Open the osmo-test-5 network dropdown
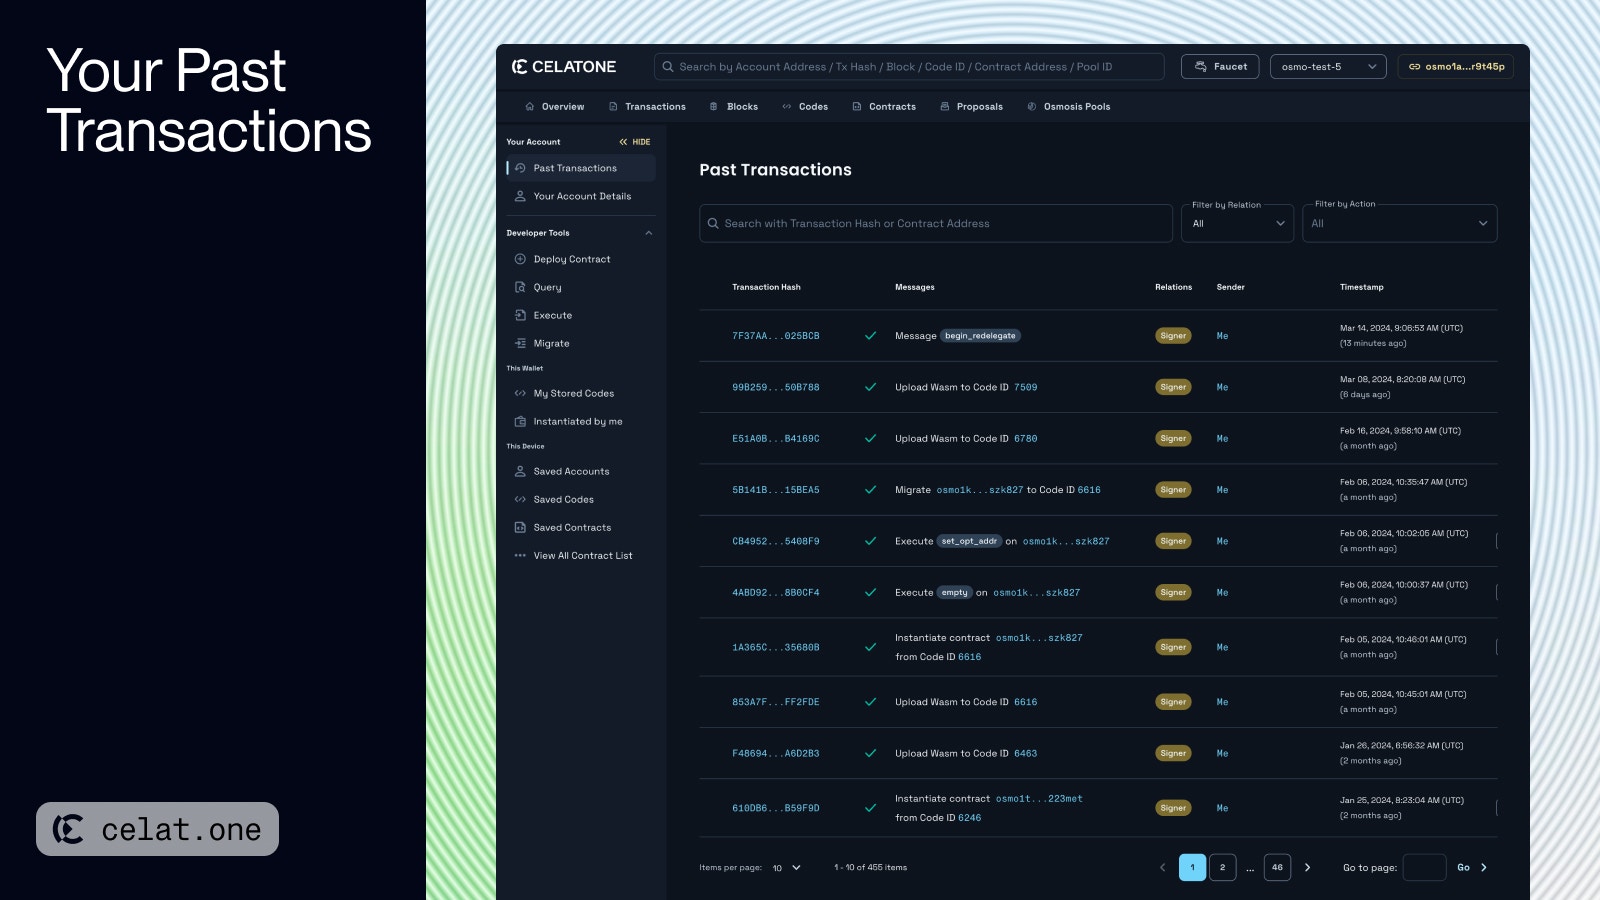Screen dimensions: 1600x900 point(1328,67)
